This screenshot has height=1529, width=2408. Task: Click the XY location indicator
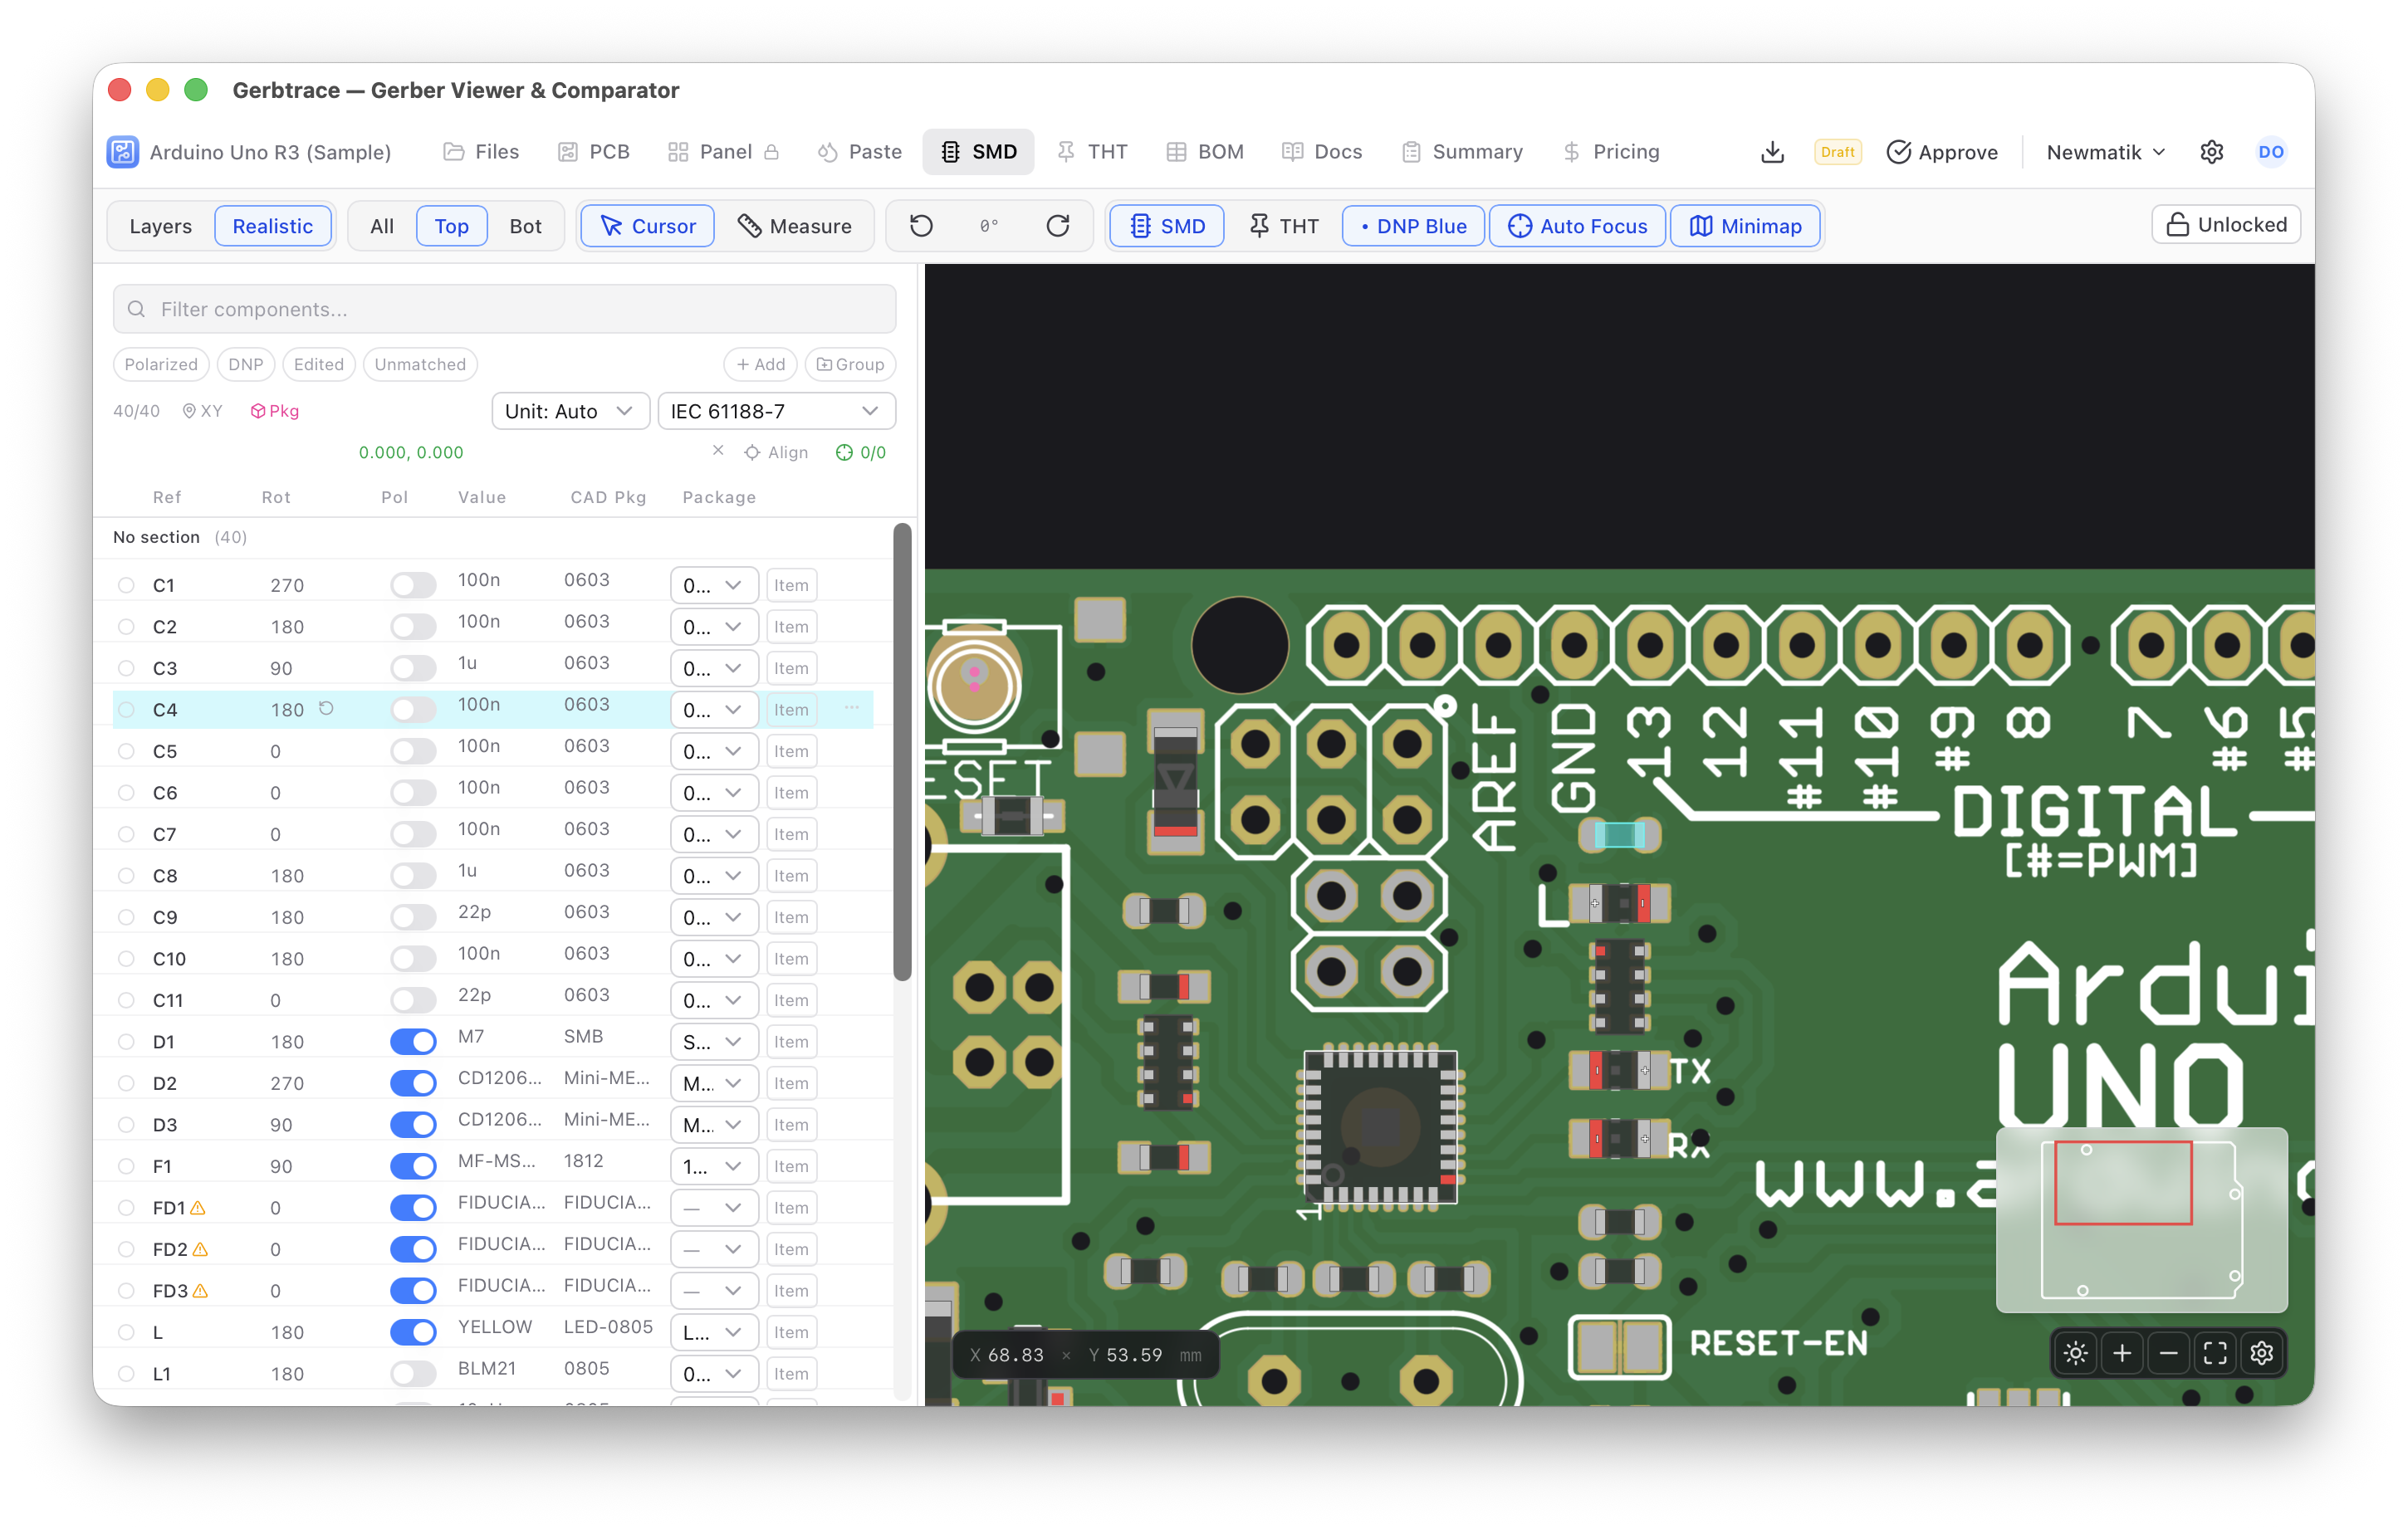tap(203, 411)
